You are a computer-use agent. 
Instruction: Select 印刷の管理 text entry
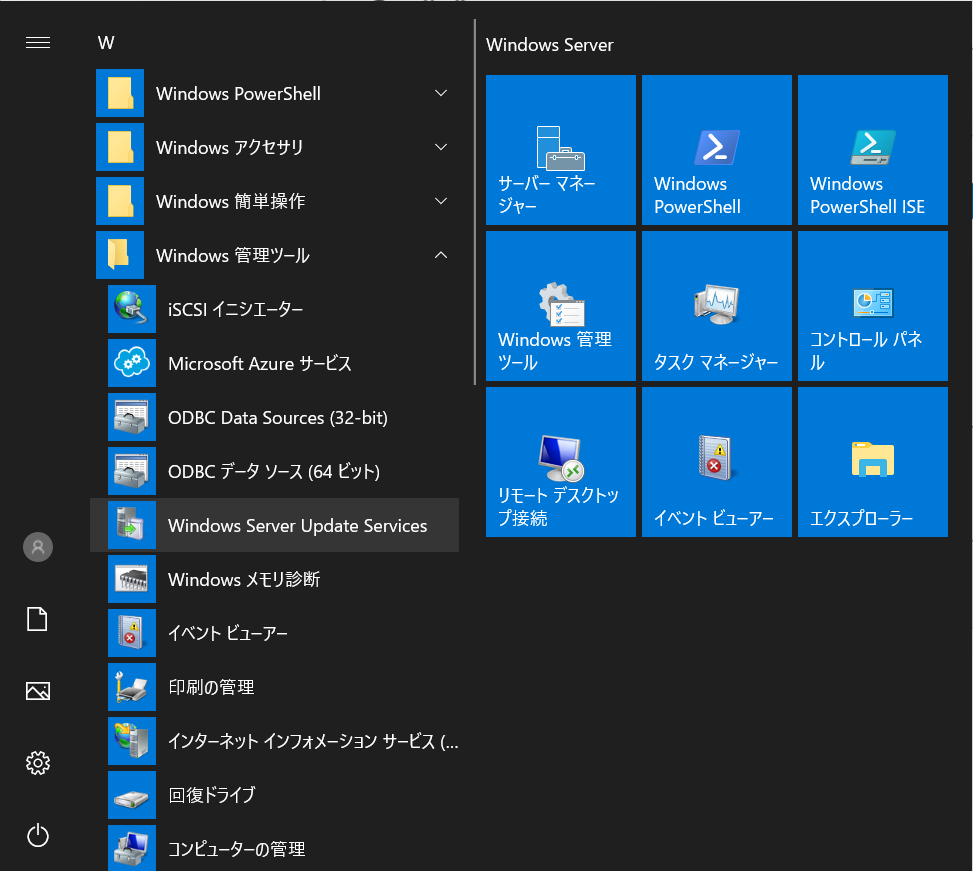click(x=211, y=687)
